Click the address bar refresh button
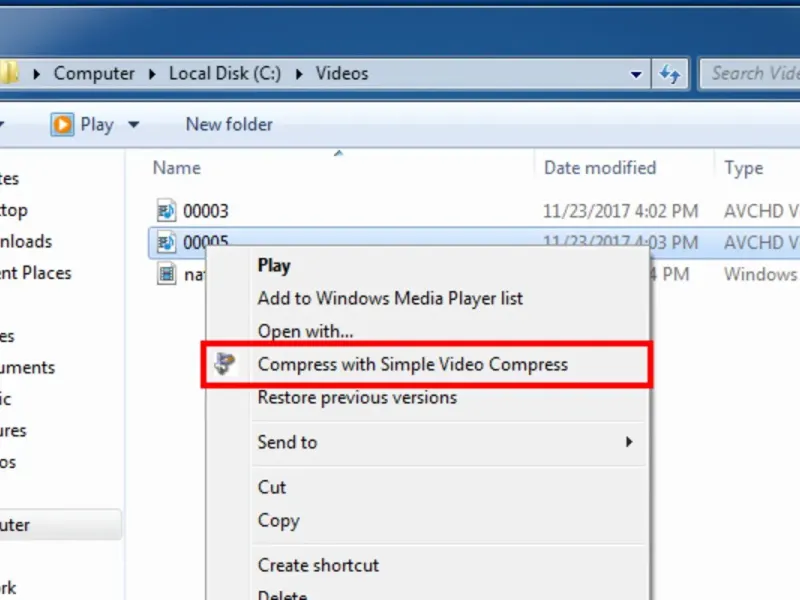 click(x=669, y=74)
